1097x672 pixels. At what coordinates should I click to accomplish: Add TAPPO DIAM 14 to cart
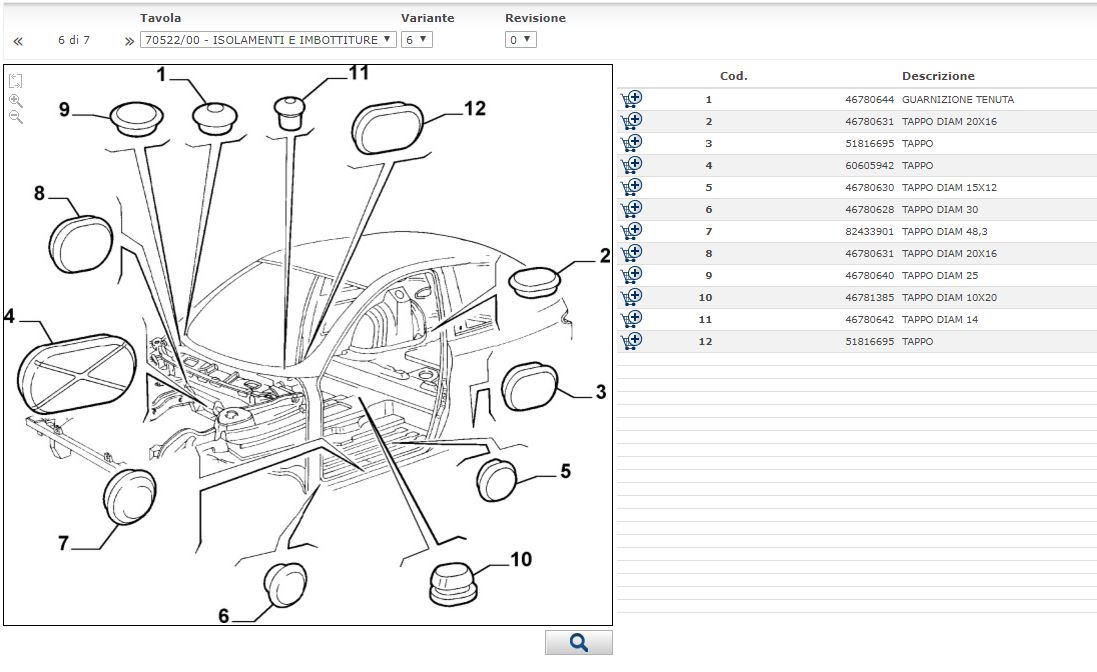coord(631,319)
